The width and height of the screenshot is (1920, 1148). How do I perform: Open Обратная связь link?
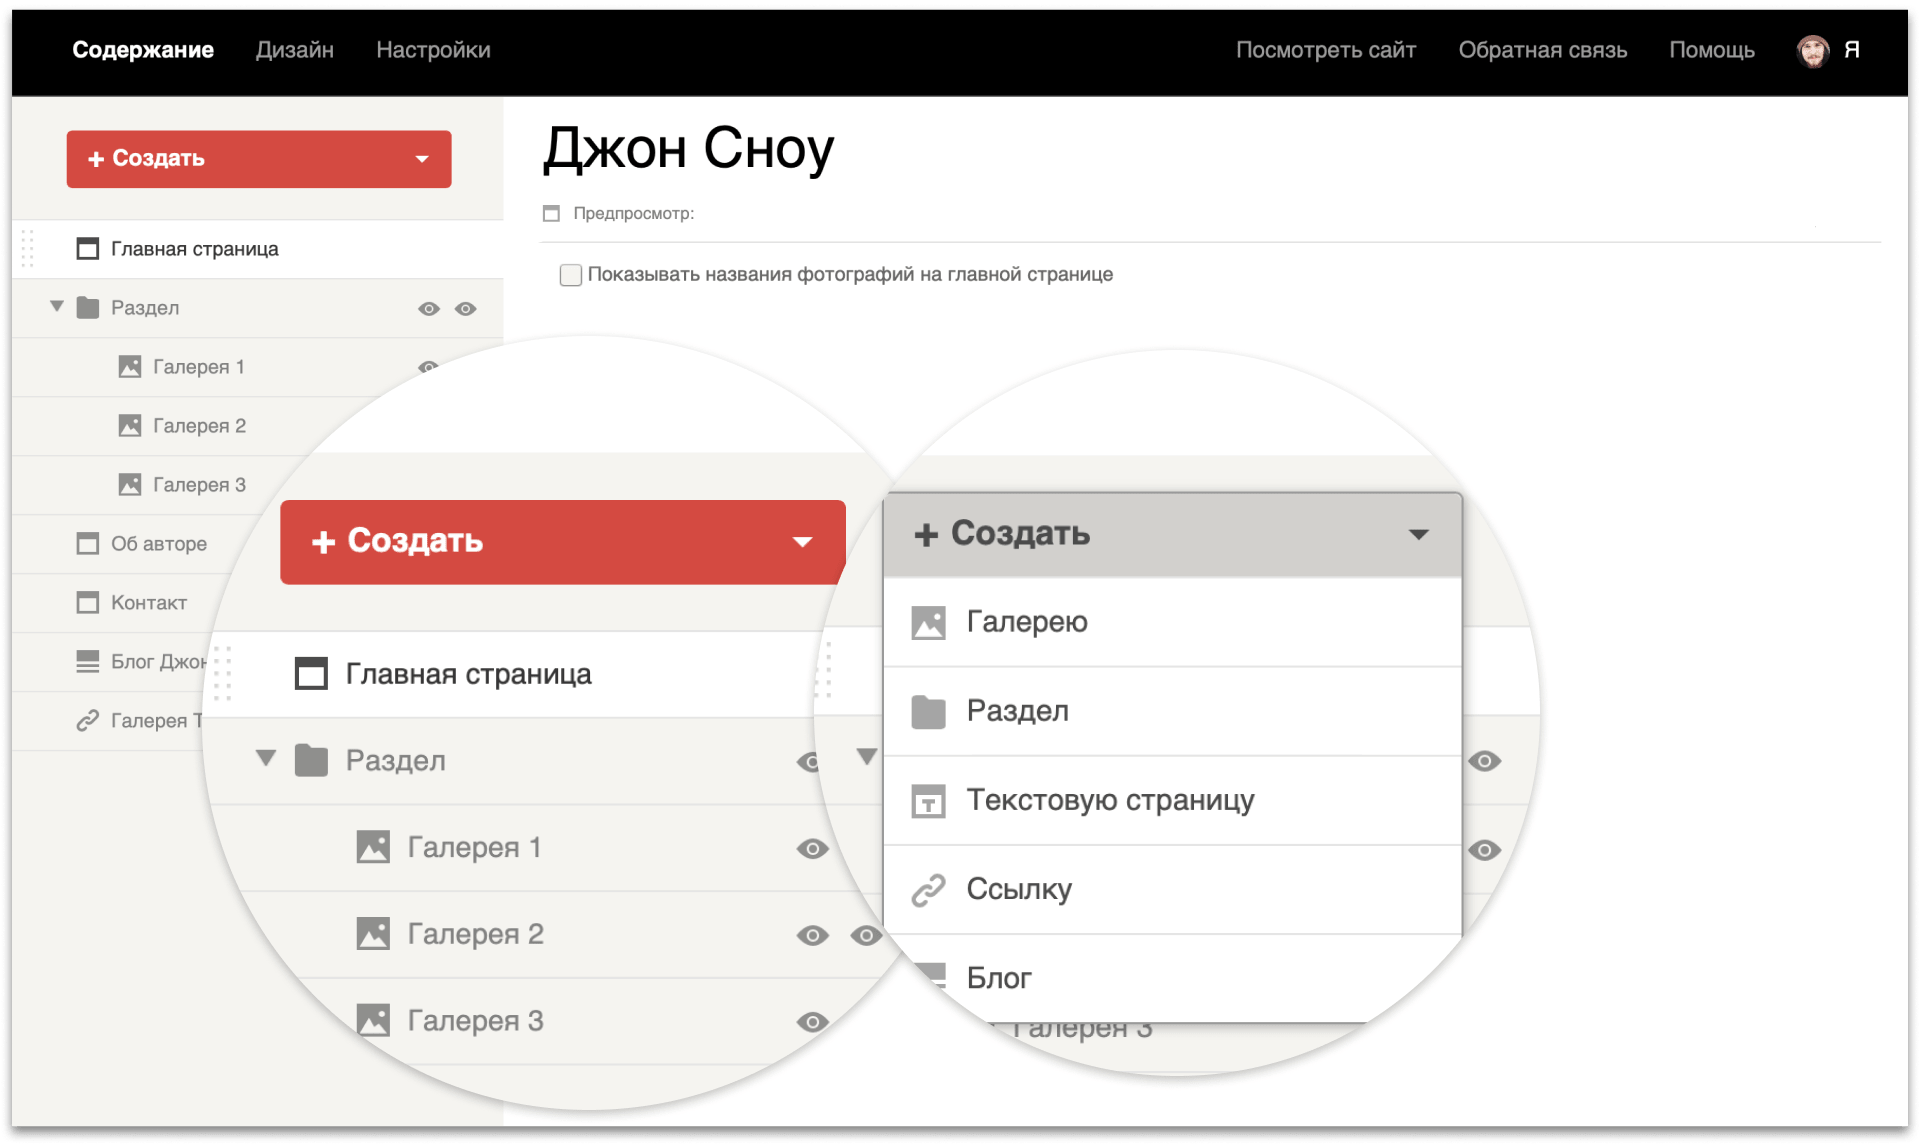click(x=1542, y=50)
